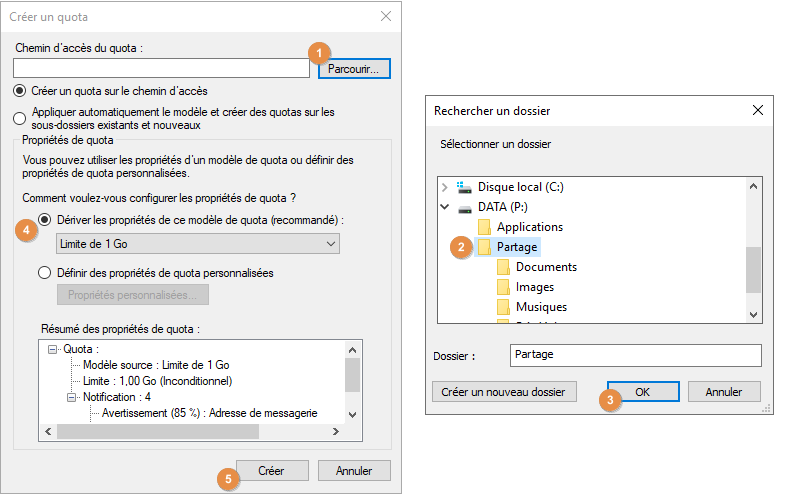
Task: Click 'Créer un nouveau dossier' button
Action: [504, 392]
